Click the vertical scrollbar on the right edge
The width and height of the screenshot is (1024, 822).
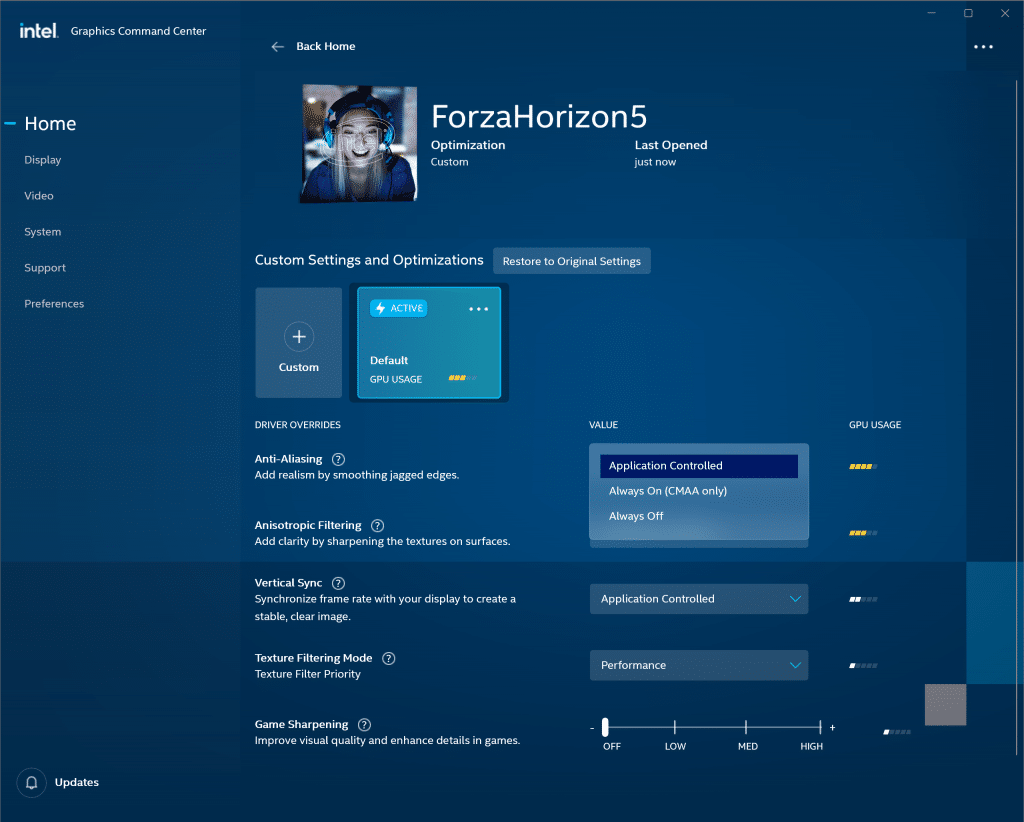coord(1019,418)
